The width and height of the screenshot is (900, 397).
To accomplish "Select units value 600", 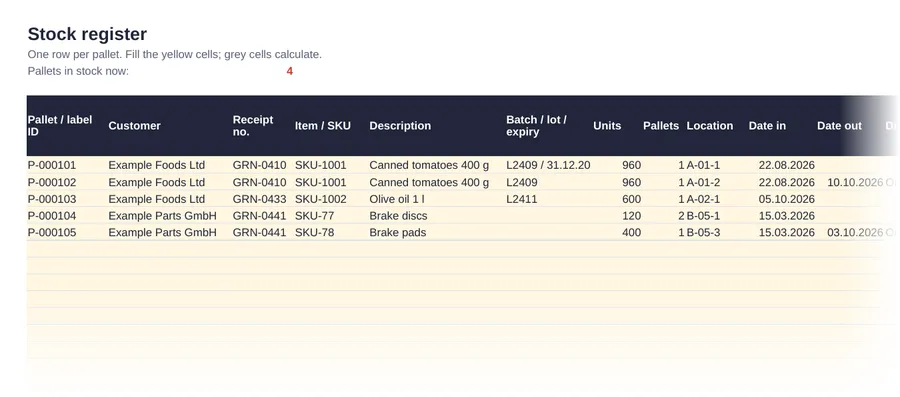I will (x=631, y=199).
